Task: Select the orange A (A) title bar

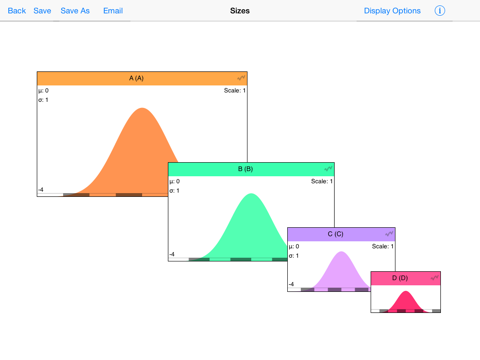Action: 142,78
